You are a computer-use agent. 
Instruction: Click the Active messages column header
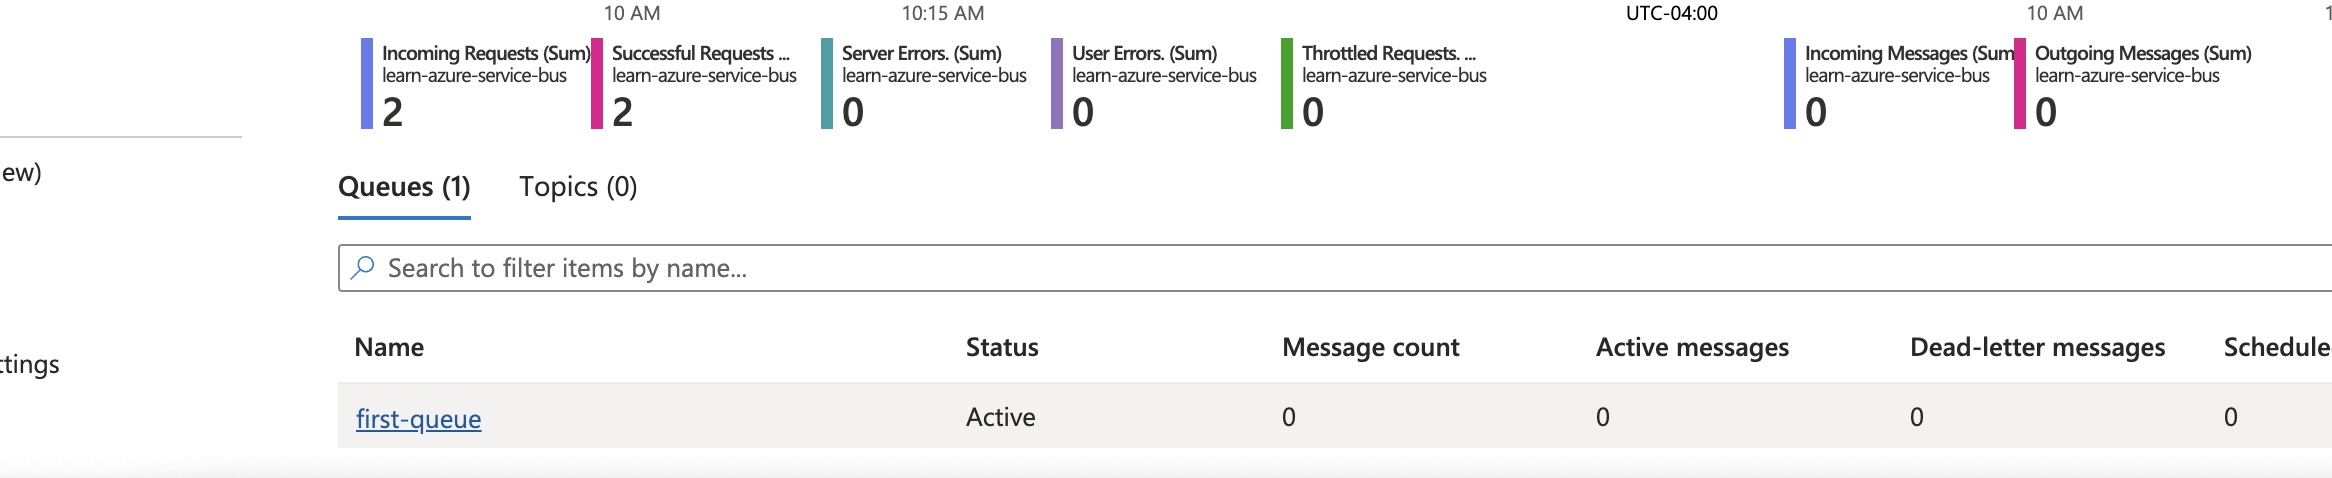(1692, 347)
